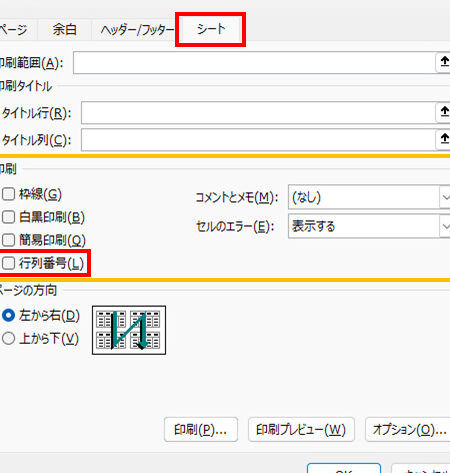Enable the 行列番号 checkbox

point(8,263)
